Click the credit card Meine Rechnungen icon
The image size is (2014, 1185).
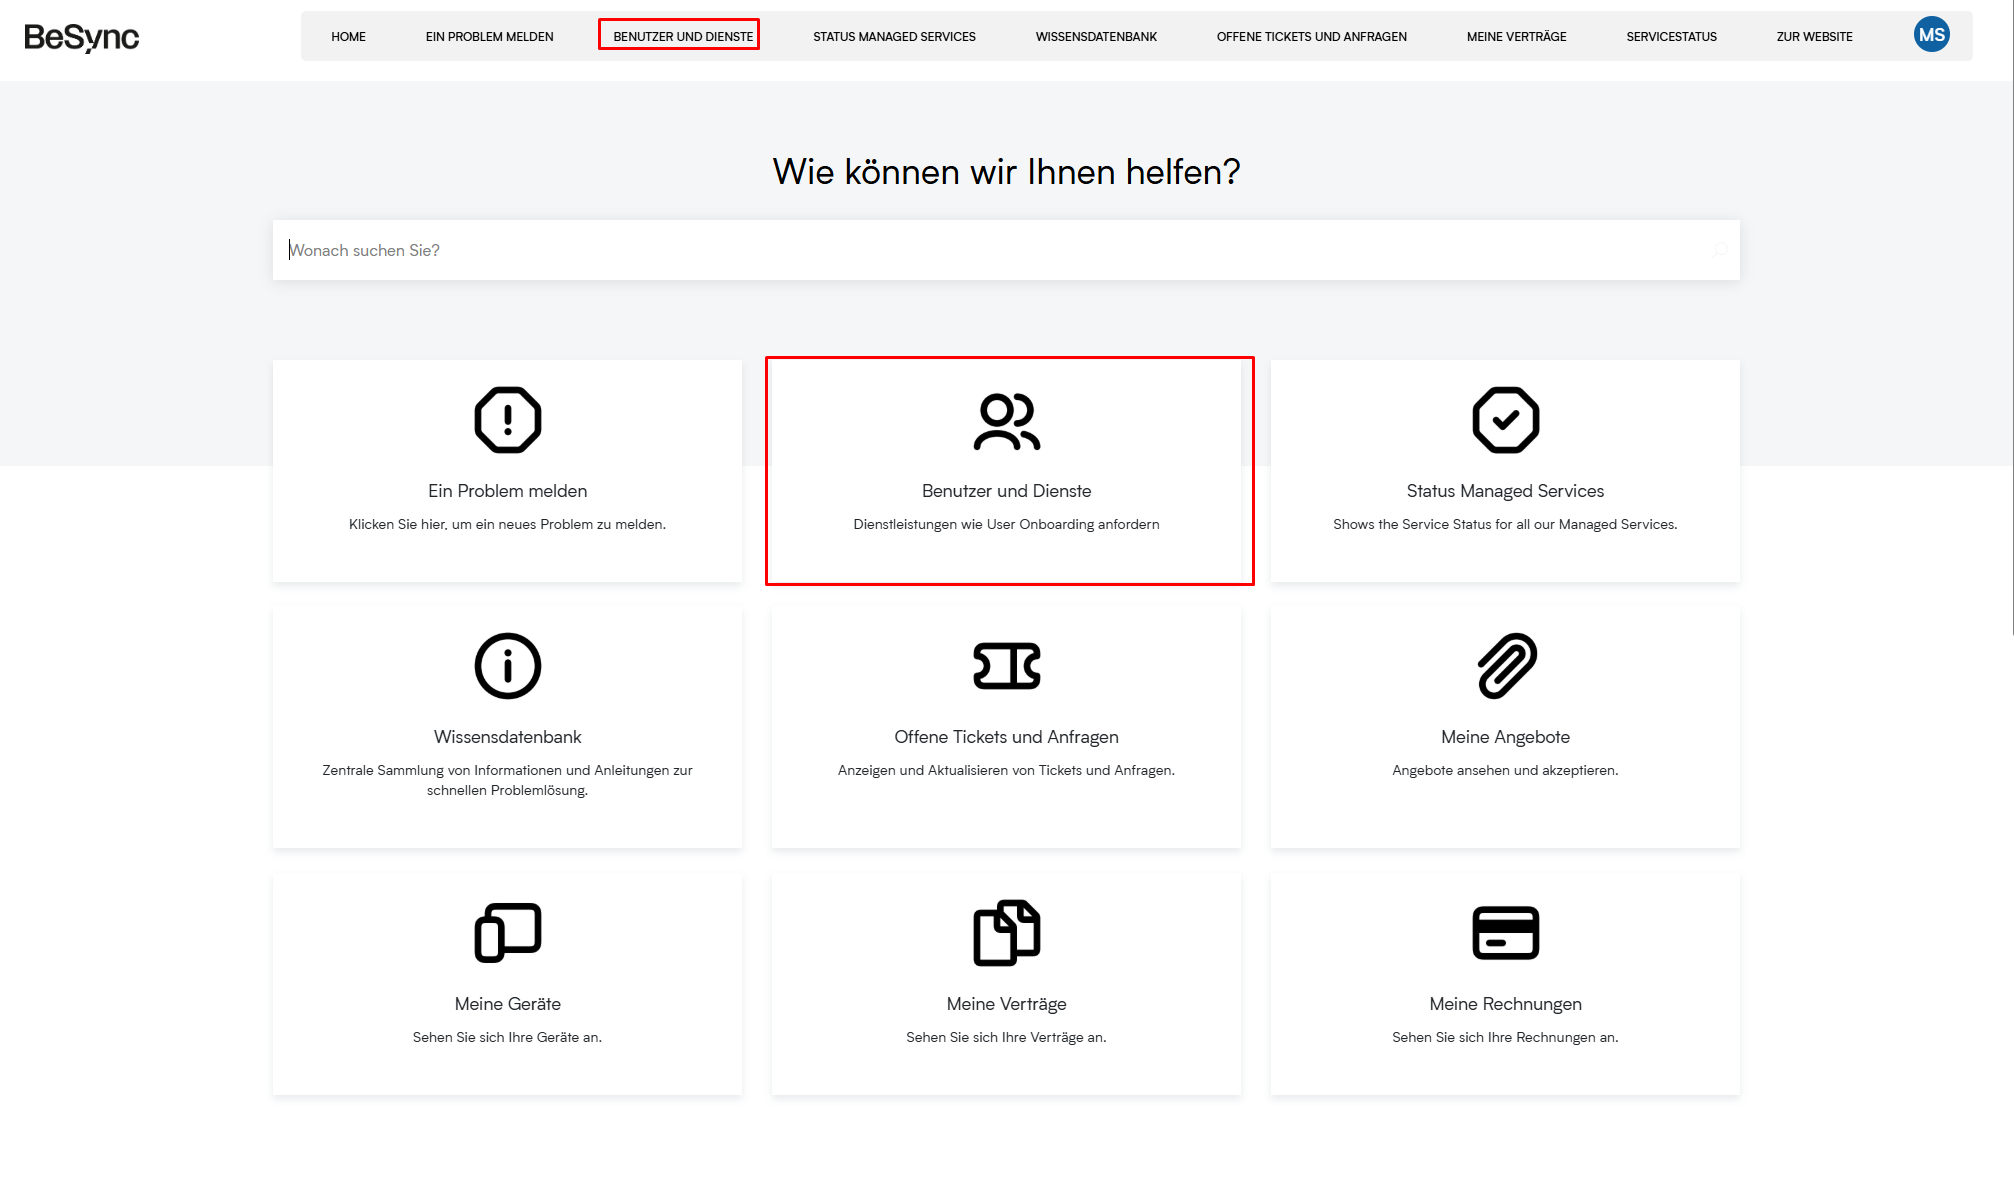1505,932
